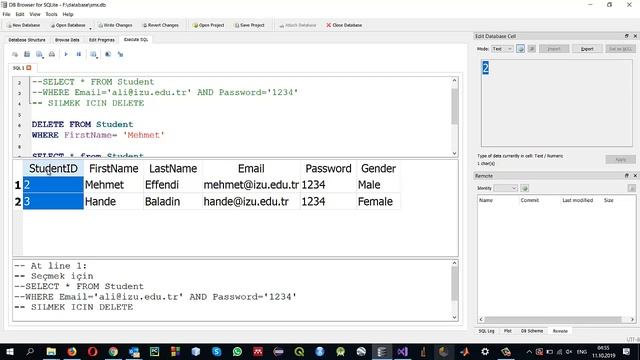Select the Baladin last name cell
Image resolution: width=640 pixels, height=360 pixels.
173,202
